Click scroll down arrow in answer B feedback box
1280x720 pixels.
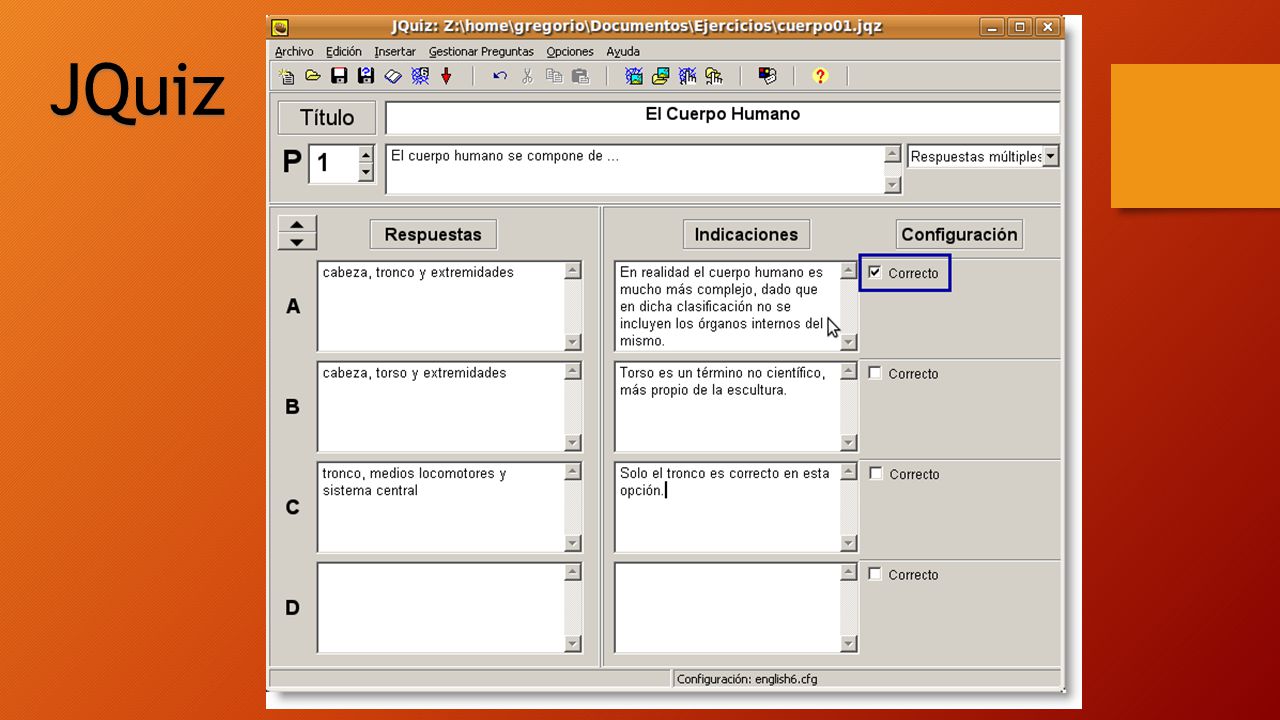tap(849, 443)
